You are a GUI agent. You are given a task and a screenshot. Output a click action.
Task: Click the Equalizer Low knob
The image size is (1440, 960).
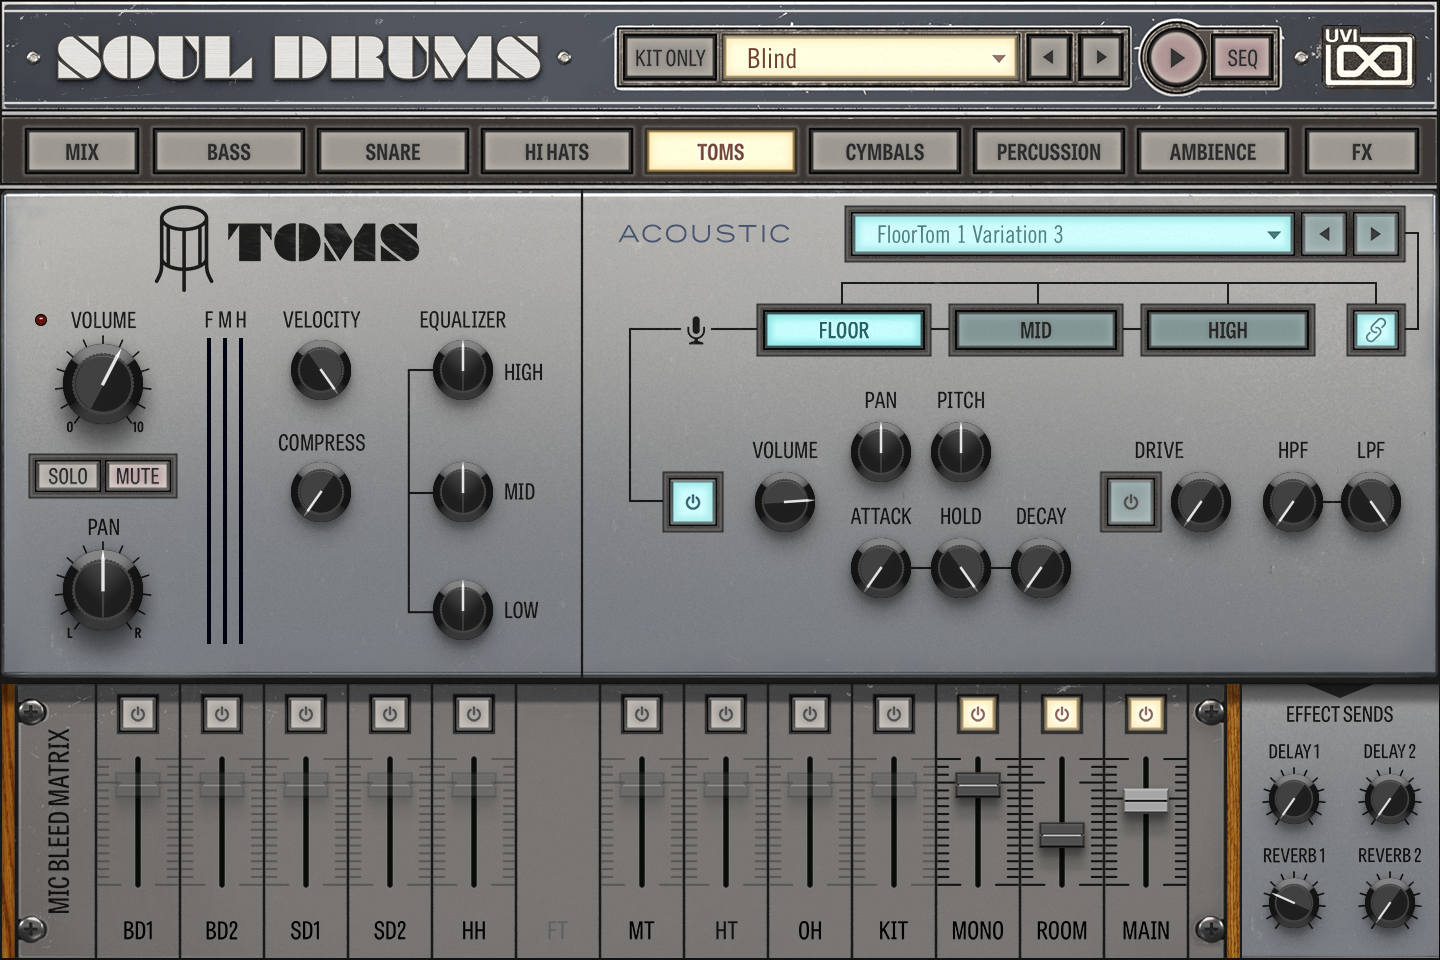pyautogui.click(x=462, y=609)
